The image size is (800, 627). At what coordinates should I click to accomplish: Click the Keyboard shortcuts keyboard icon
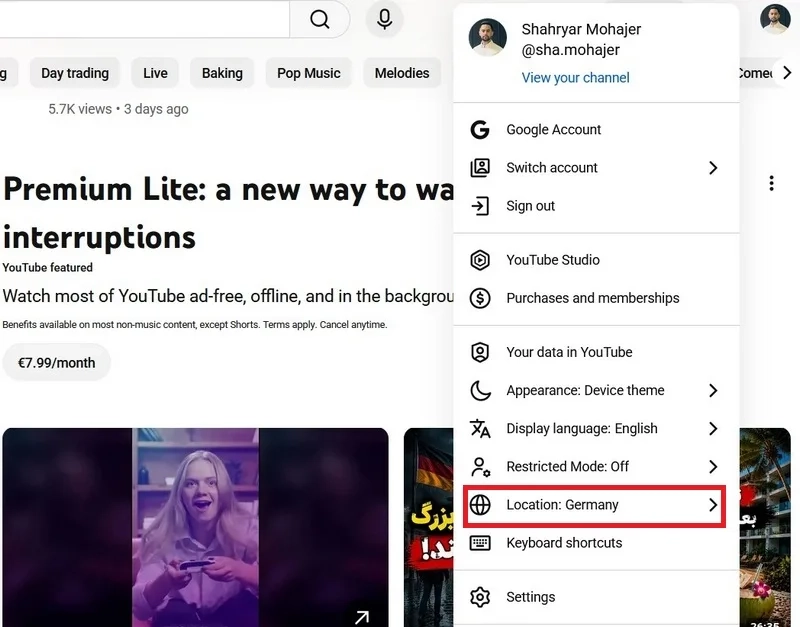pyautogui.click(x=480, y=543)
